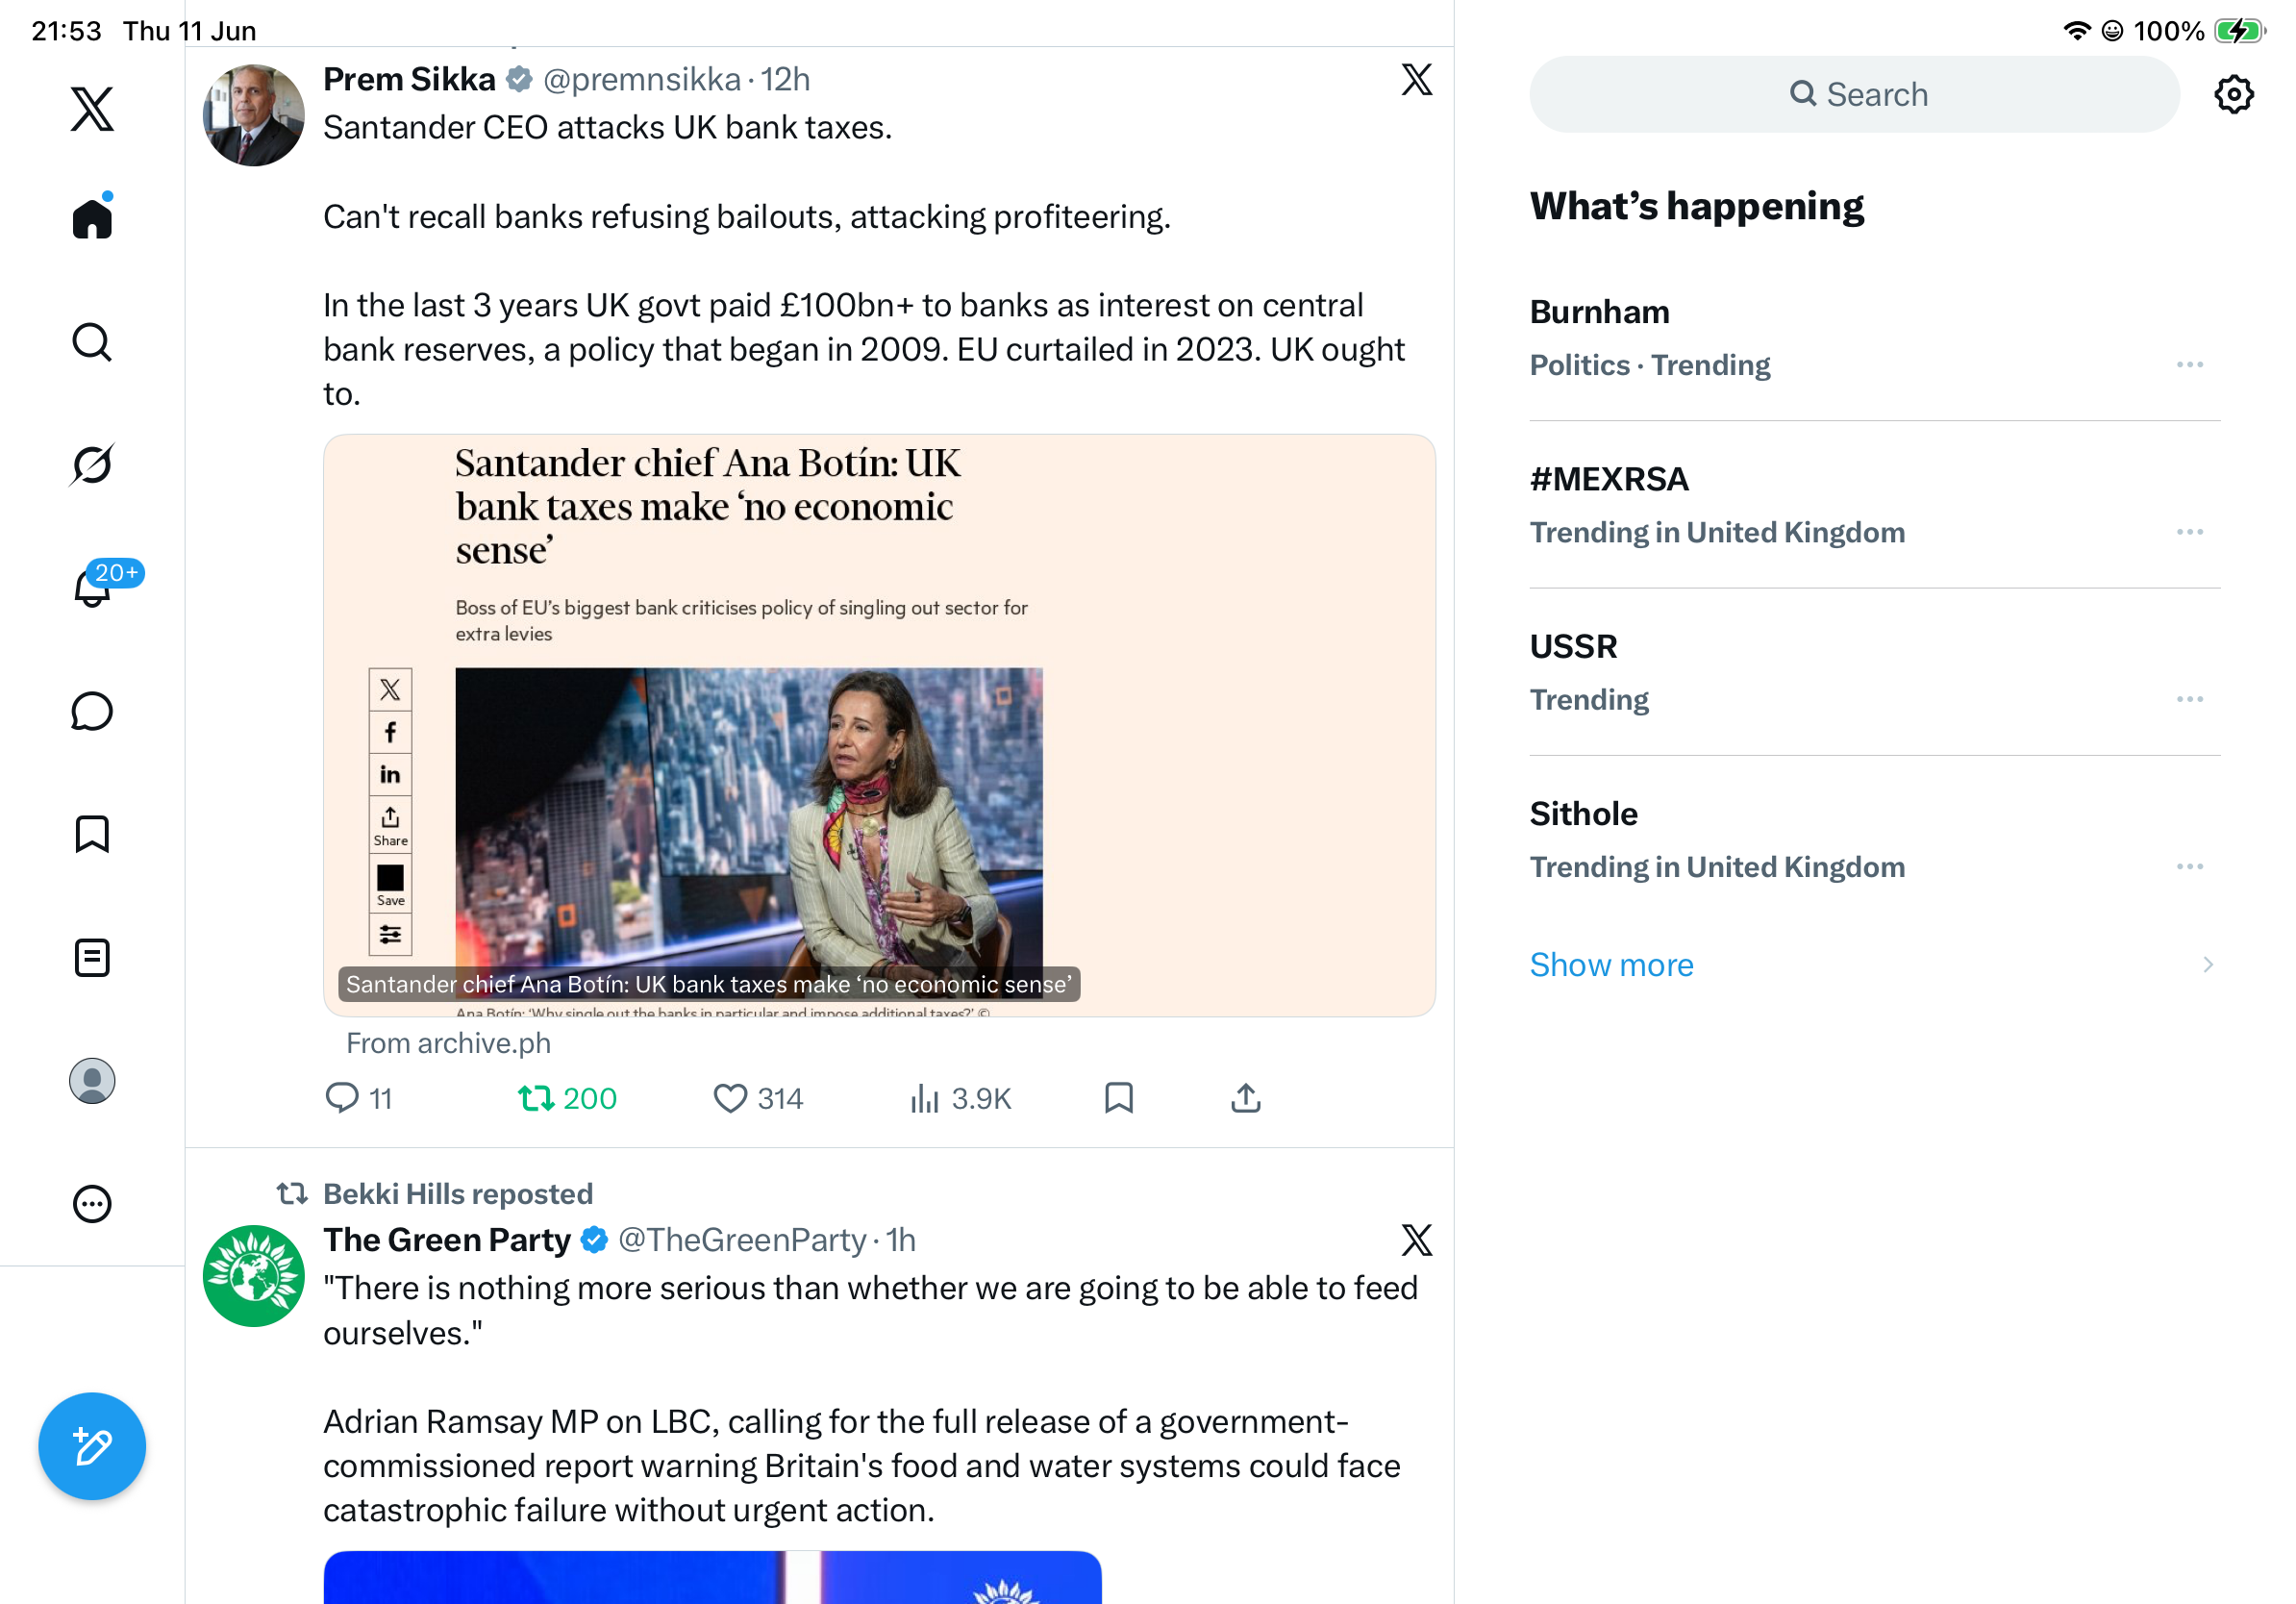This screenshot has width=2296, height=1604.
Task: Open options menu for USSR trend
Action: coord(2189,700)
